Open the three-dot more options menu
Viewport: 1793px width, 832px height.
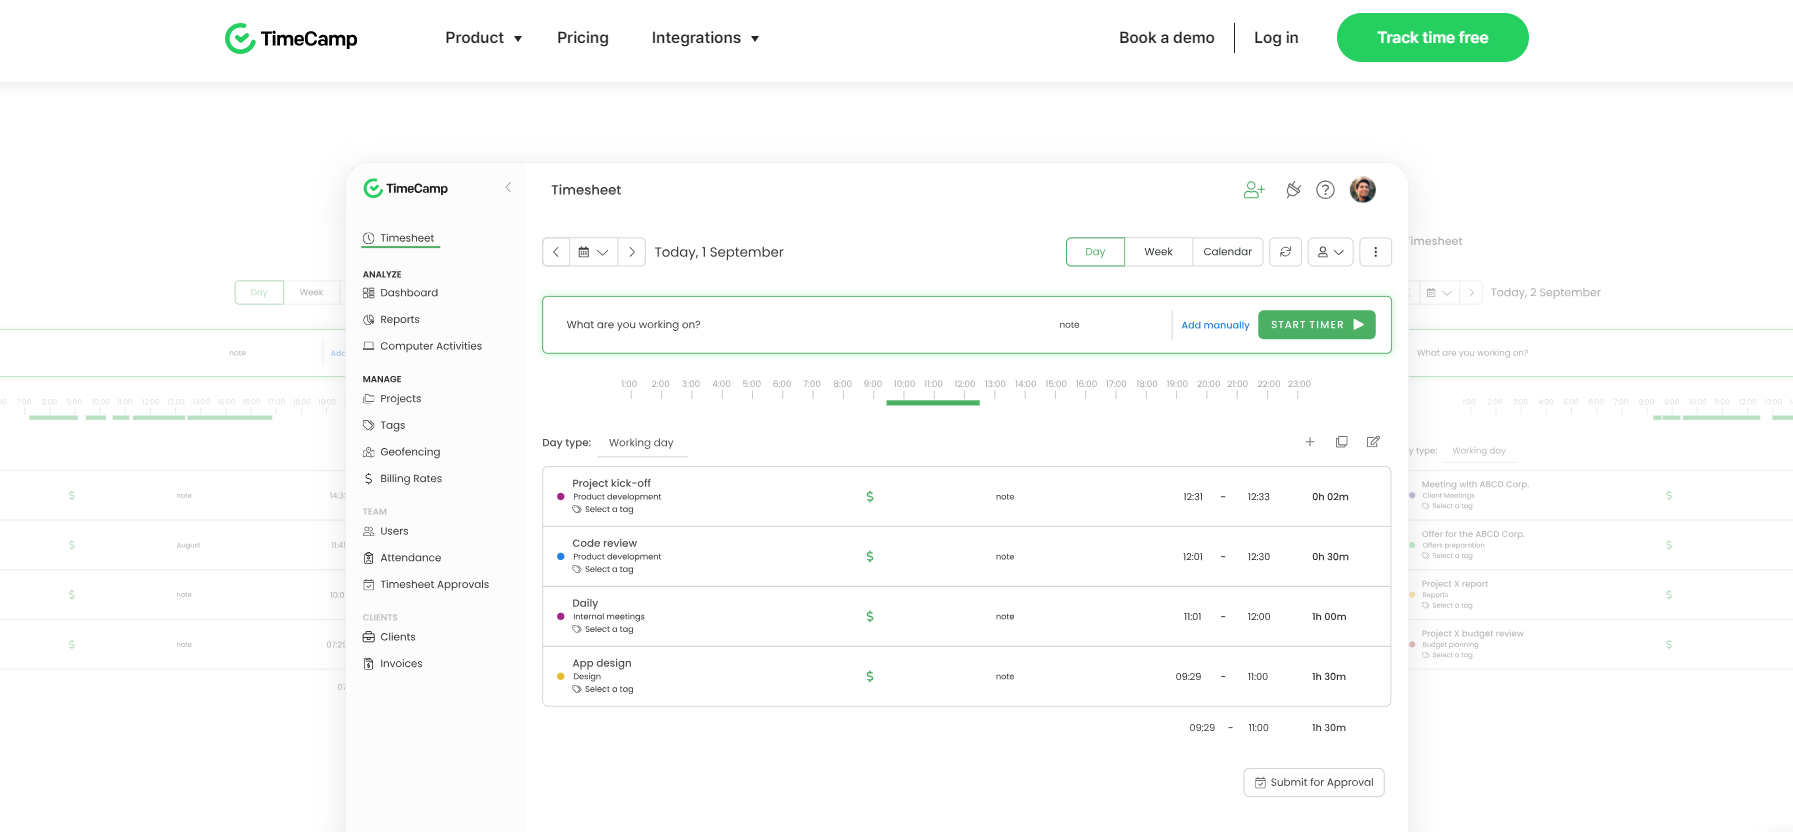[x=1375, y=252]
